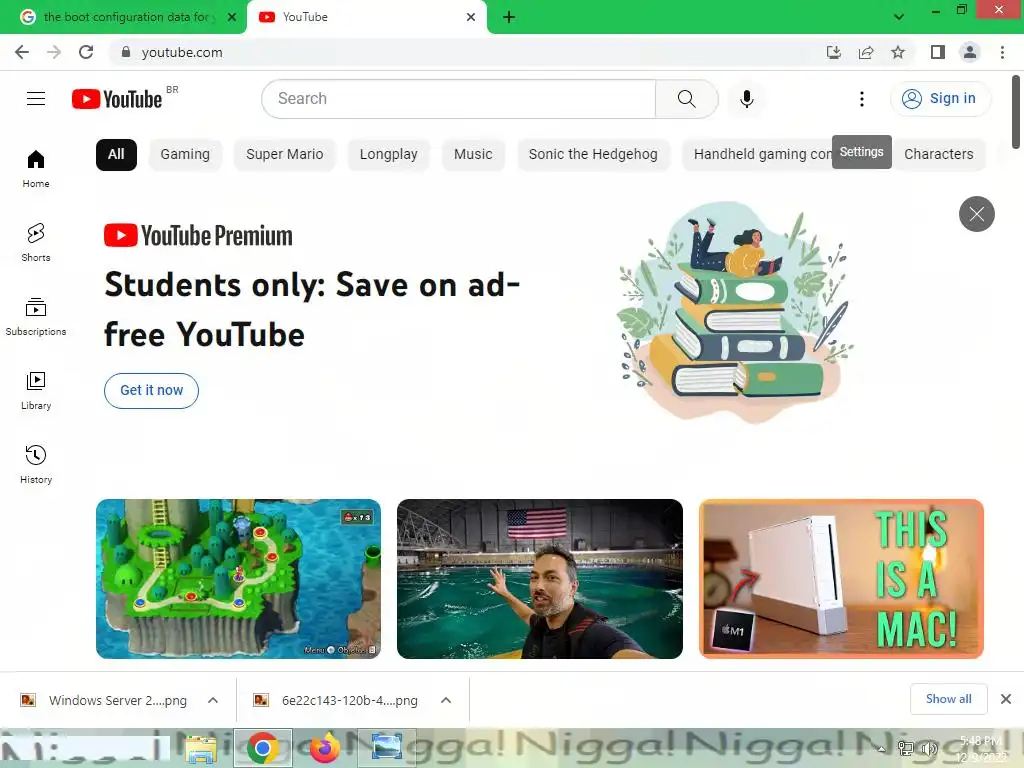Image resolution: width=1024 pixels, height=768 pixels.
Task: Expand options for Windows Server png download
Action: [x=213, y=700]
